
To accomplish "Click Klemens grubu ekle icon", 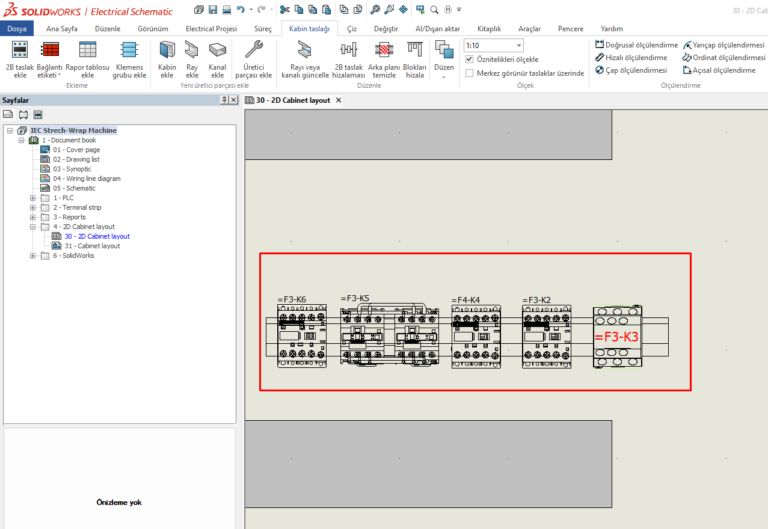I will click(129, 50).
